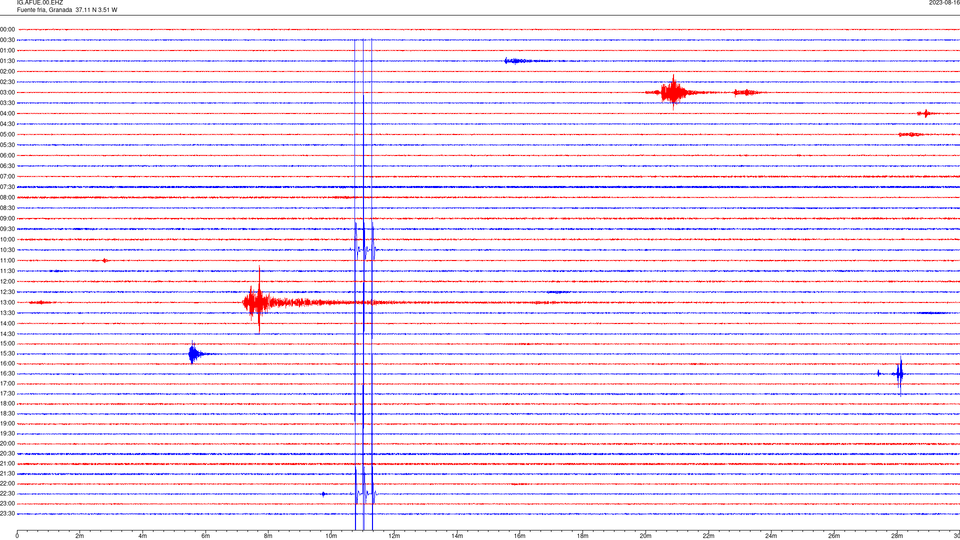Image resolution: width=960 pixels, height=540 pixels.
Task: Click the 14m tick label on time axis
Action: click(x=457, y=536)
